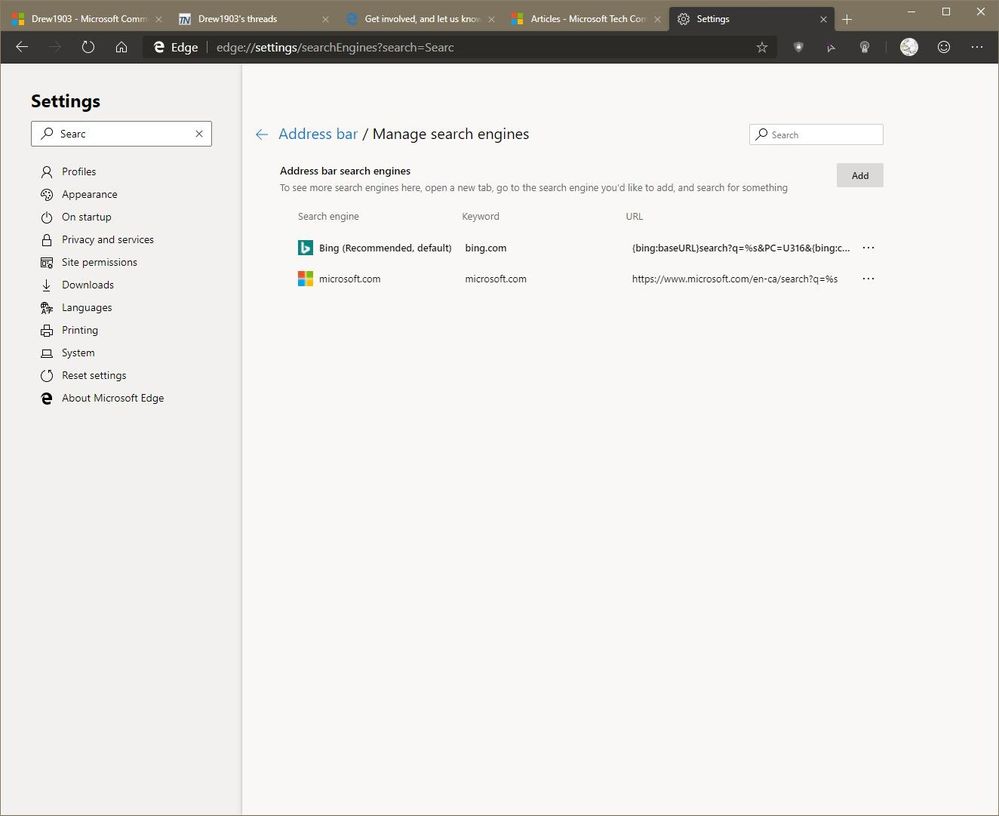The image size is (999, 816).
Task: Open more actions for Bing row
Action: (x=868, y=248)
